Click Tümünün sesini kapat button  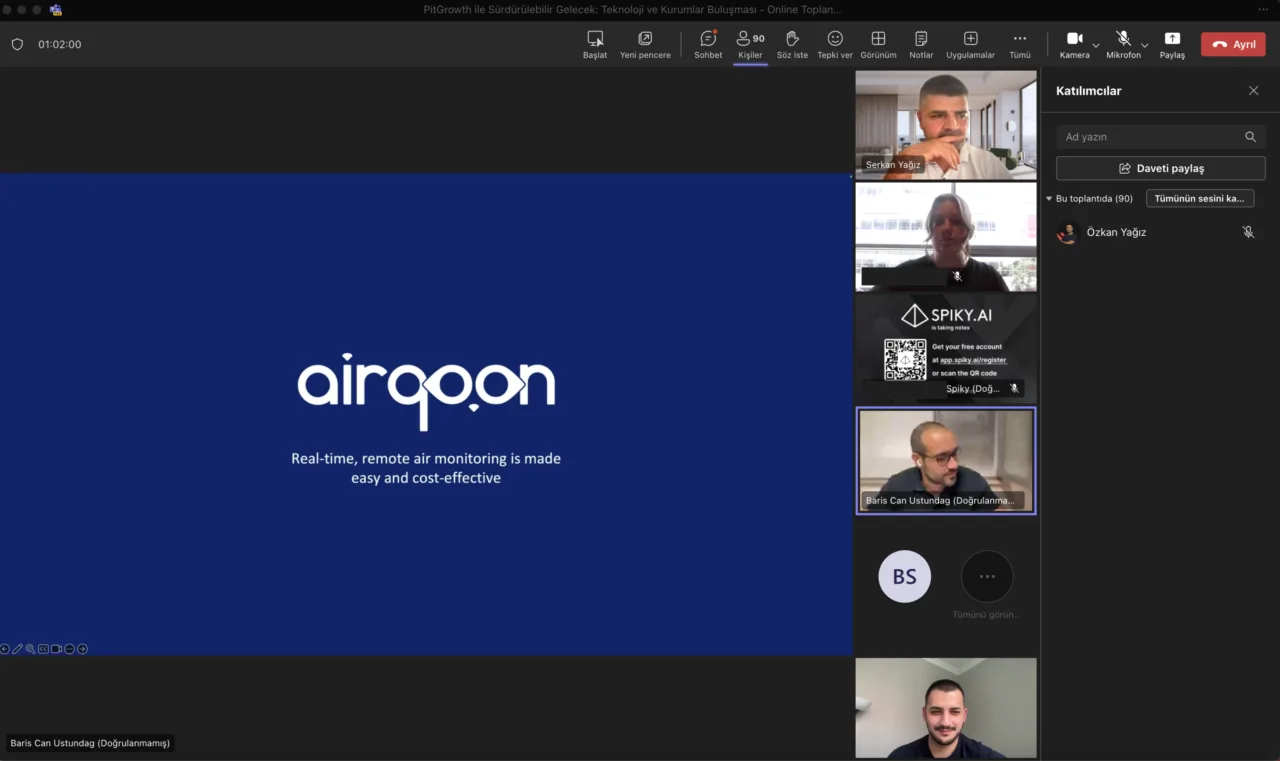pyautogui.click(x=1199, y=198)
